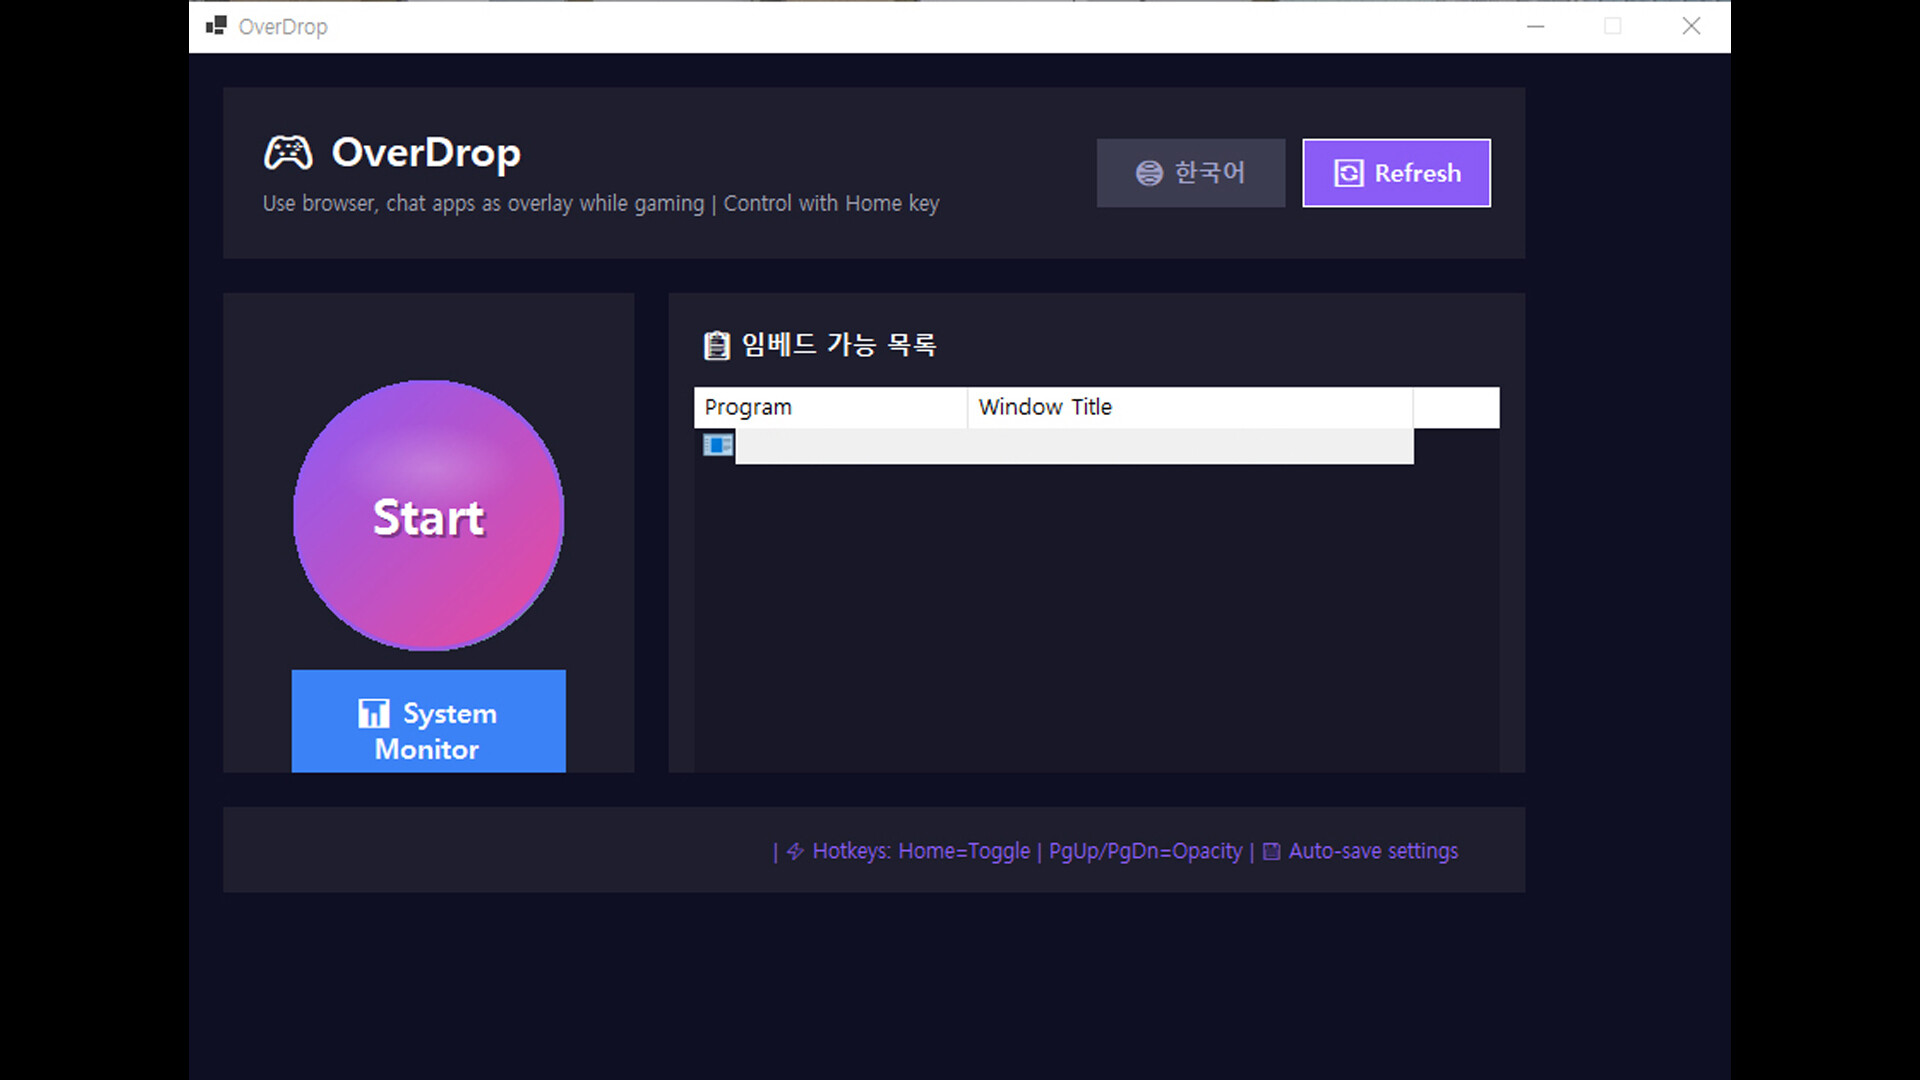Click the "Auto-save settings" text
Screen dimensions: 1920x1080
[x=1373, y=851]
